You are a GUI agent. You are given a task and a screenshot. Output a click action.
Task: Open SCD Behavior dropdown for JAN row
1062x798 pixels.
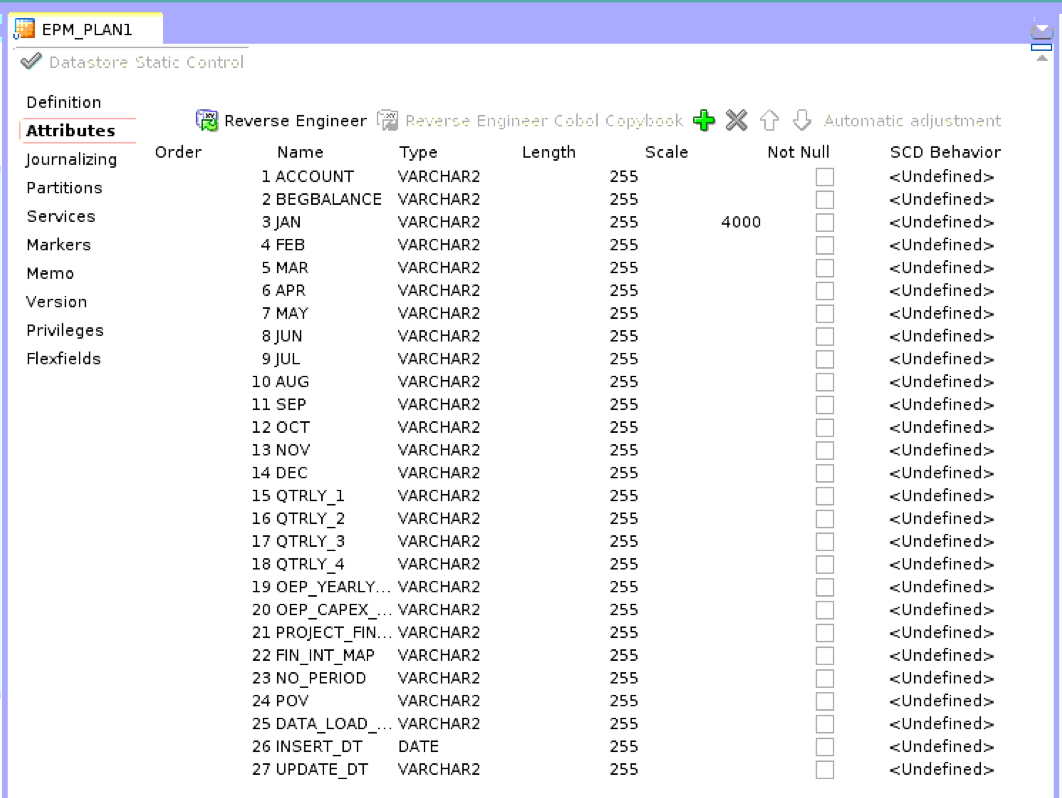coord(941,222)
